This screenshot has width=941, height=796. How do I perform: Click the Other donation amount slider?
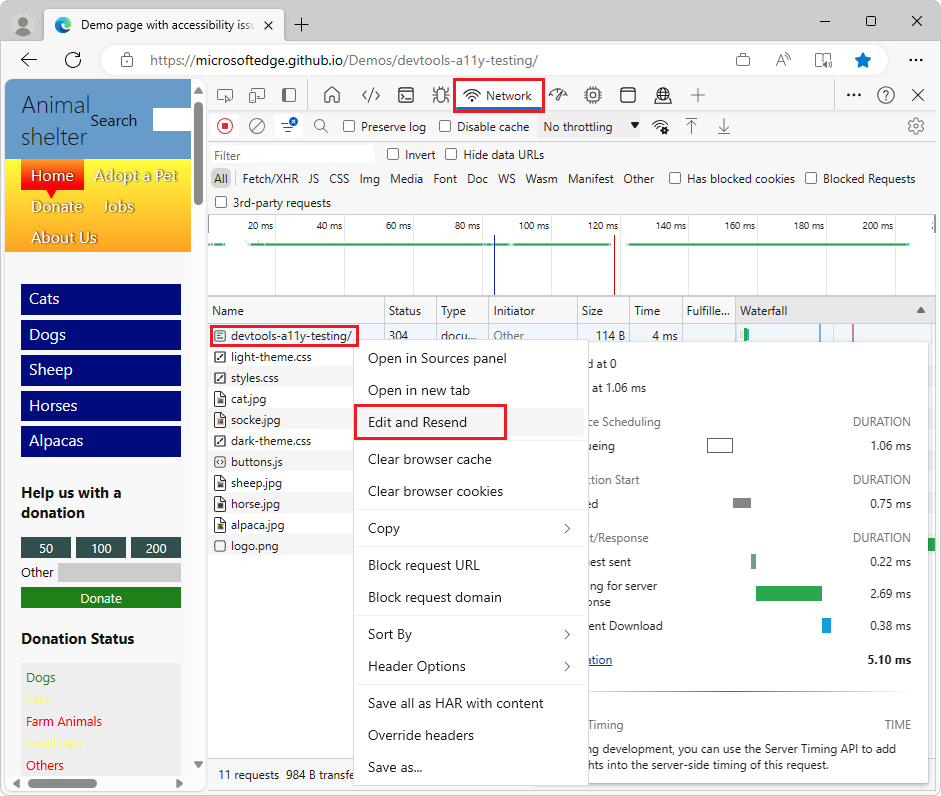click(122, 572)
